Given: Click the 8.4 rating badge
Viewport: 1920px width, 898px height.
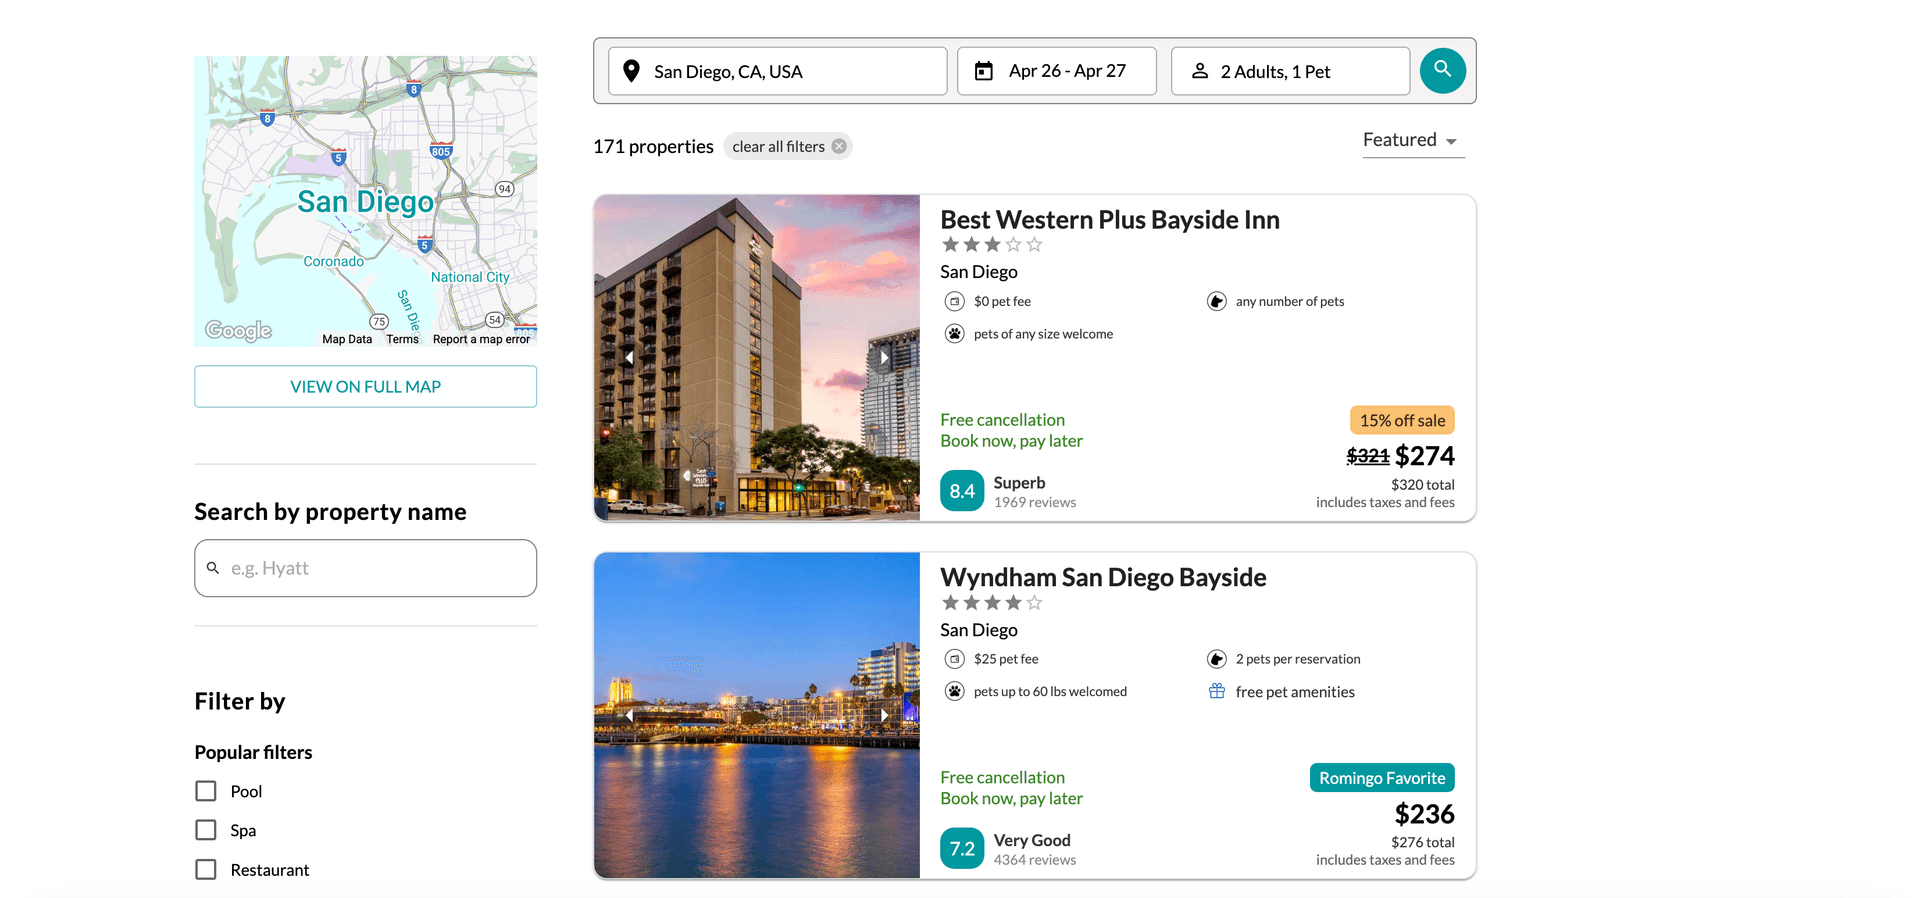Looking at the screenshot, I should [962, 491].
